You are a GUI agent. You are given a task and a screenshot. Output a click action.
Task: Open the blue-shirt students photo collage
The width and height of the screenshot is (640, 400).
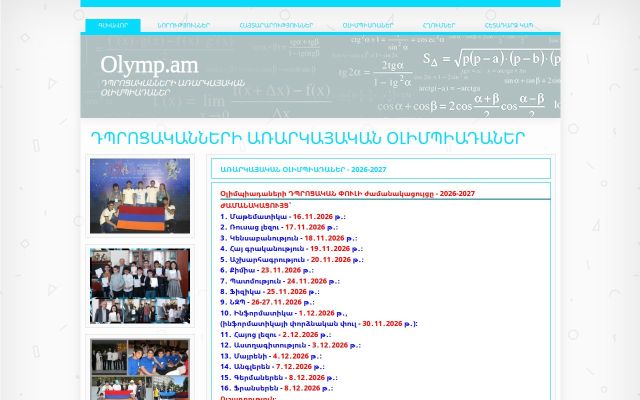(140, 369)
